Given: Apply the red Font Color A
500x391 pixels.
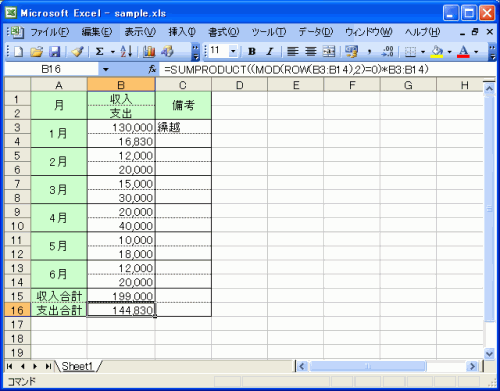Looking at the screenshot, I should [x=463, y=52].
